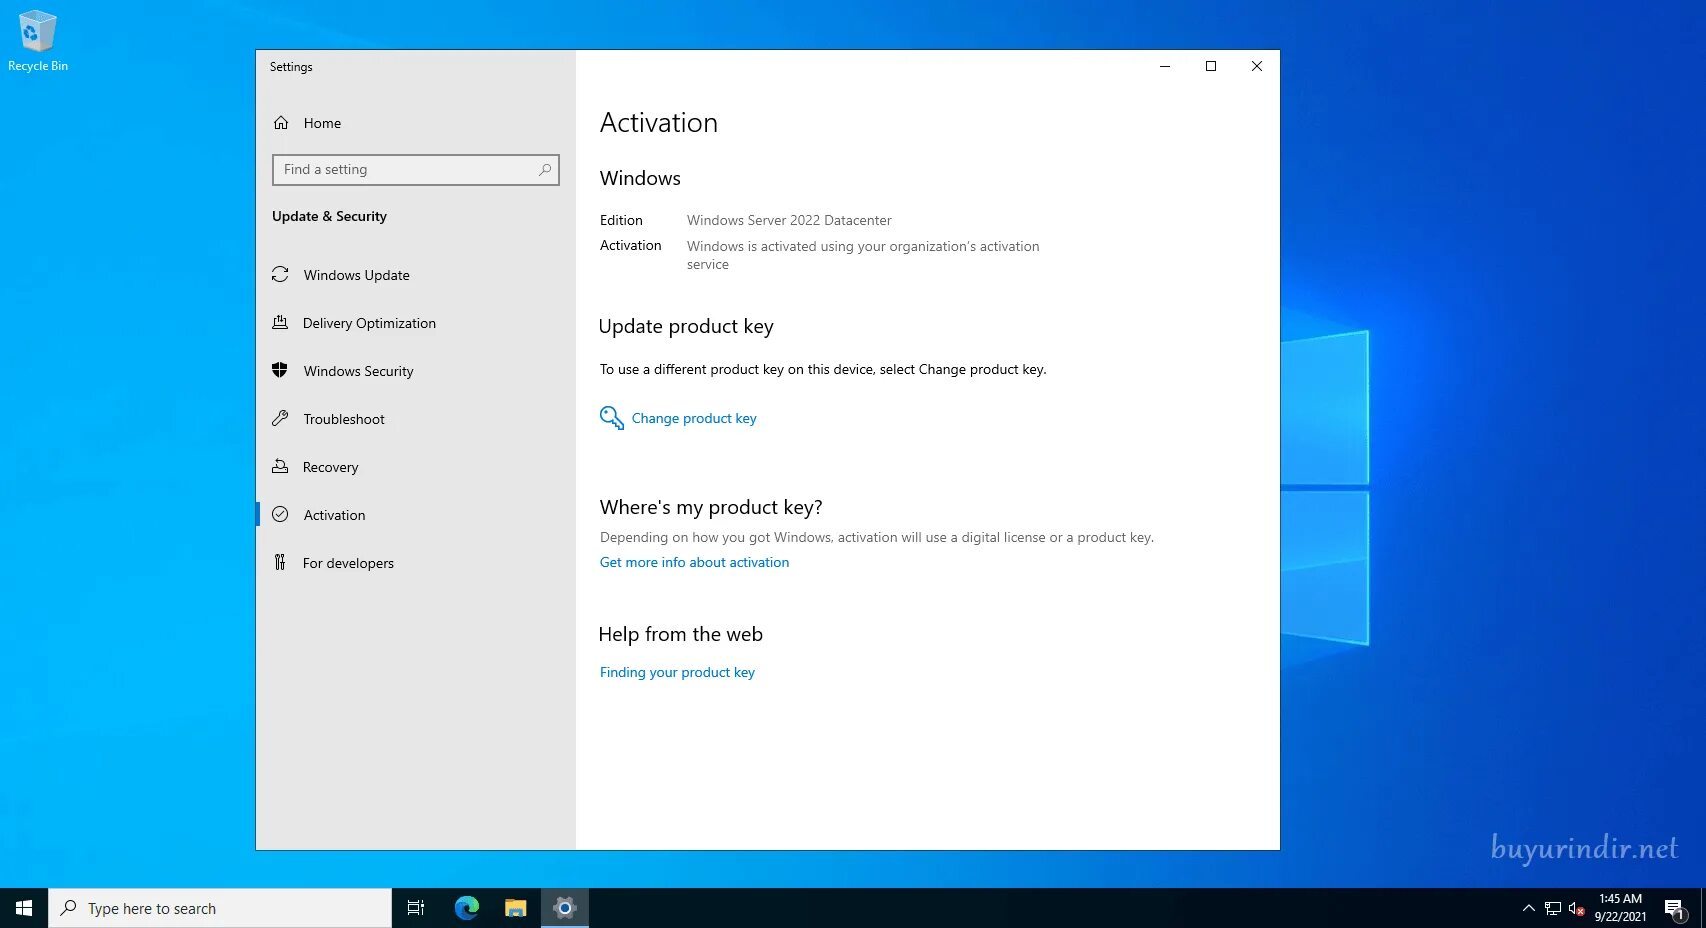The width and height of the screenshot is (1706, 928).
Task: Click the Change product key link
Action: point(694,418)
